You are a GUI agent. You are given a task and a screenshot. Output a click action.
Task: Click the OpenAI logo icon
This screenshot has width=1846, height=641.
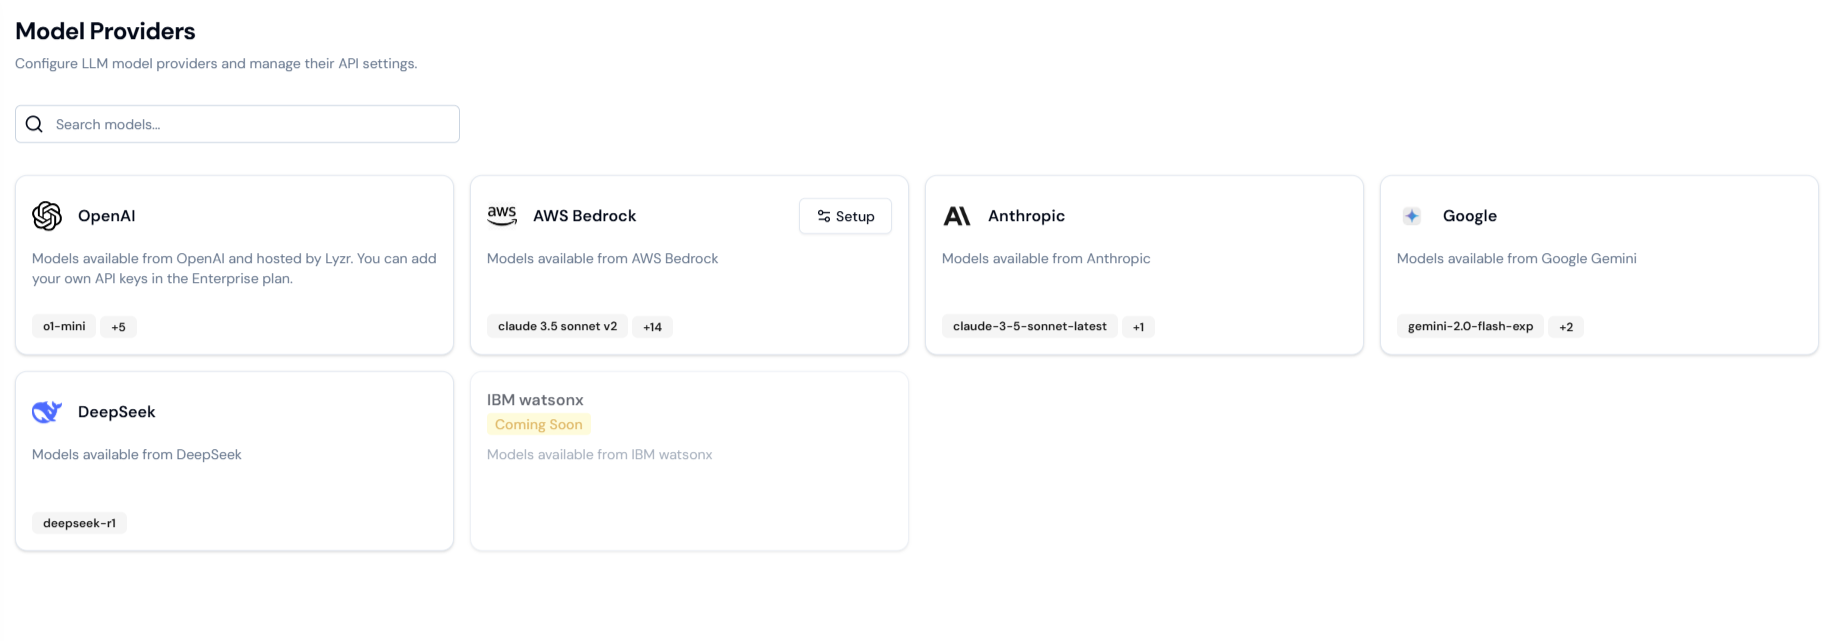pos(47,216)
